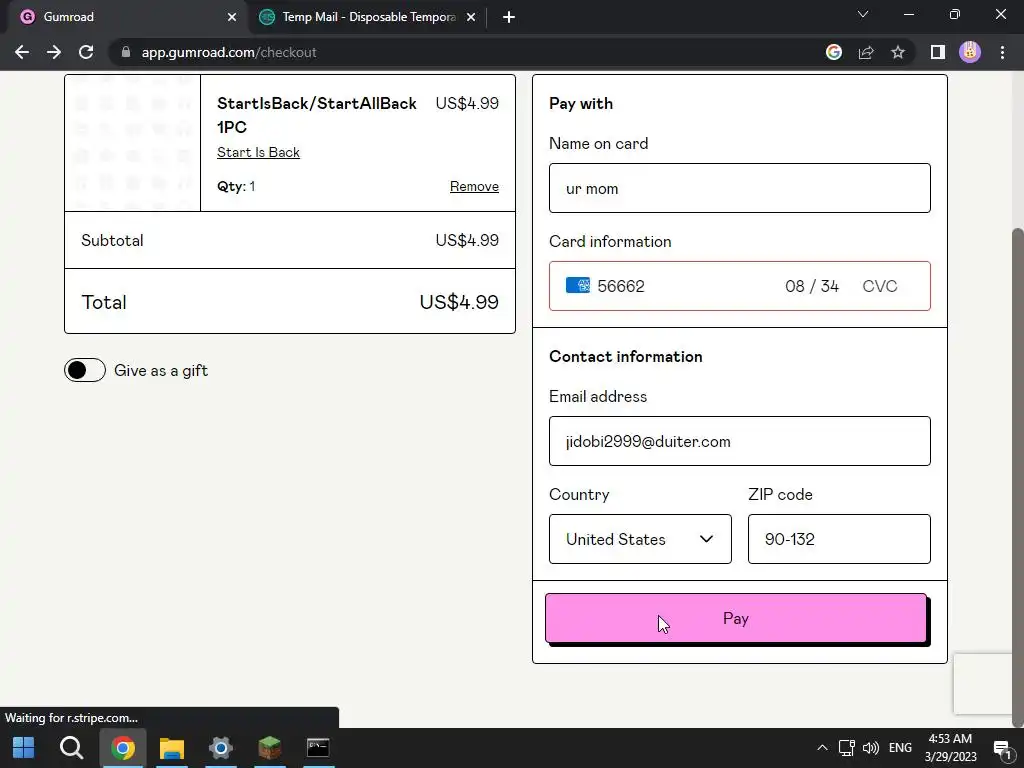Expand the tab search chevron

pos(863,14)
